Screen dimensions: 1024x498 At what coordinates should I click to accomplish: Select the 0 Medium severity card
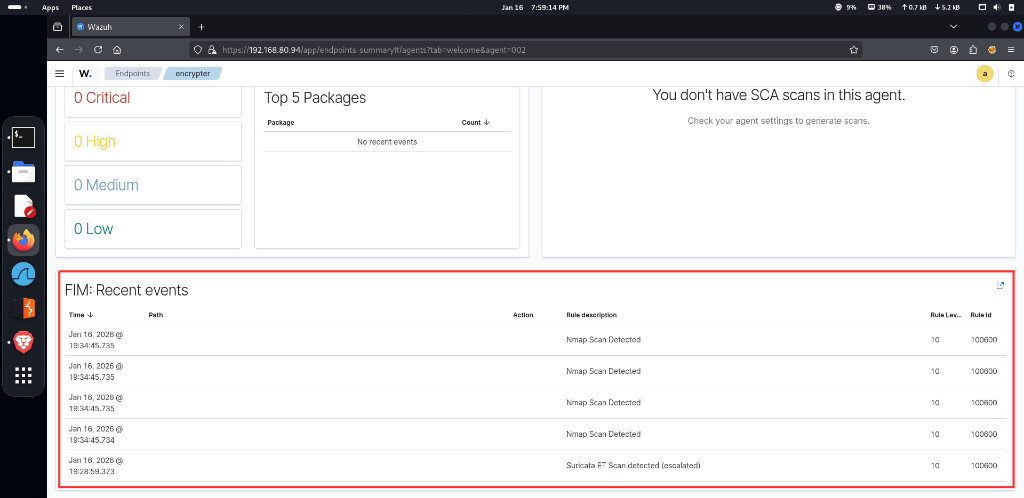[x=153, y=185]
